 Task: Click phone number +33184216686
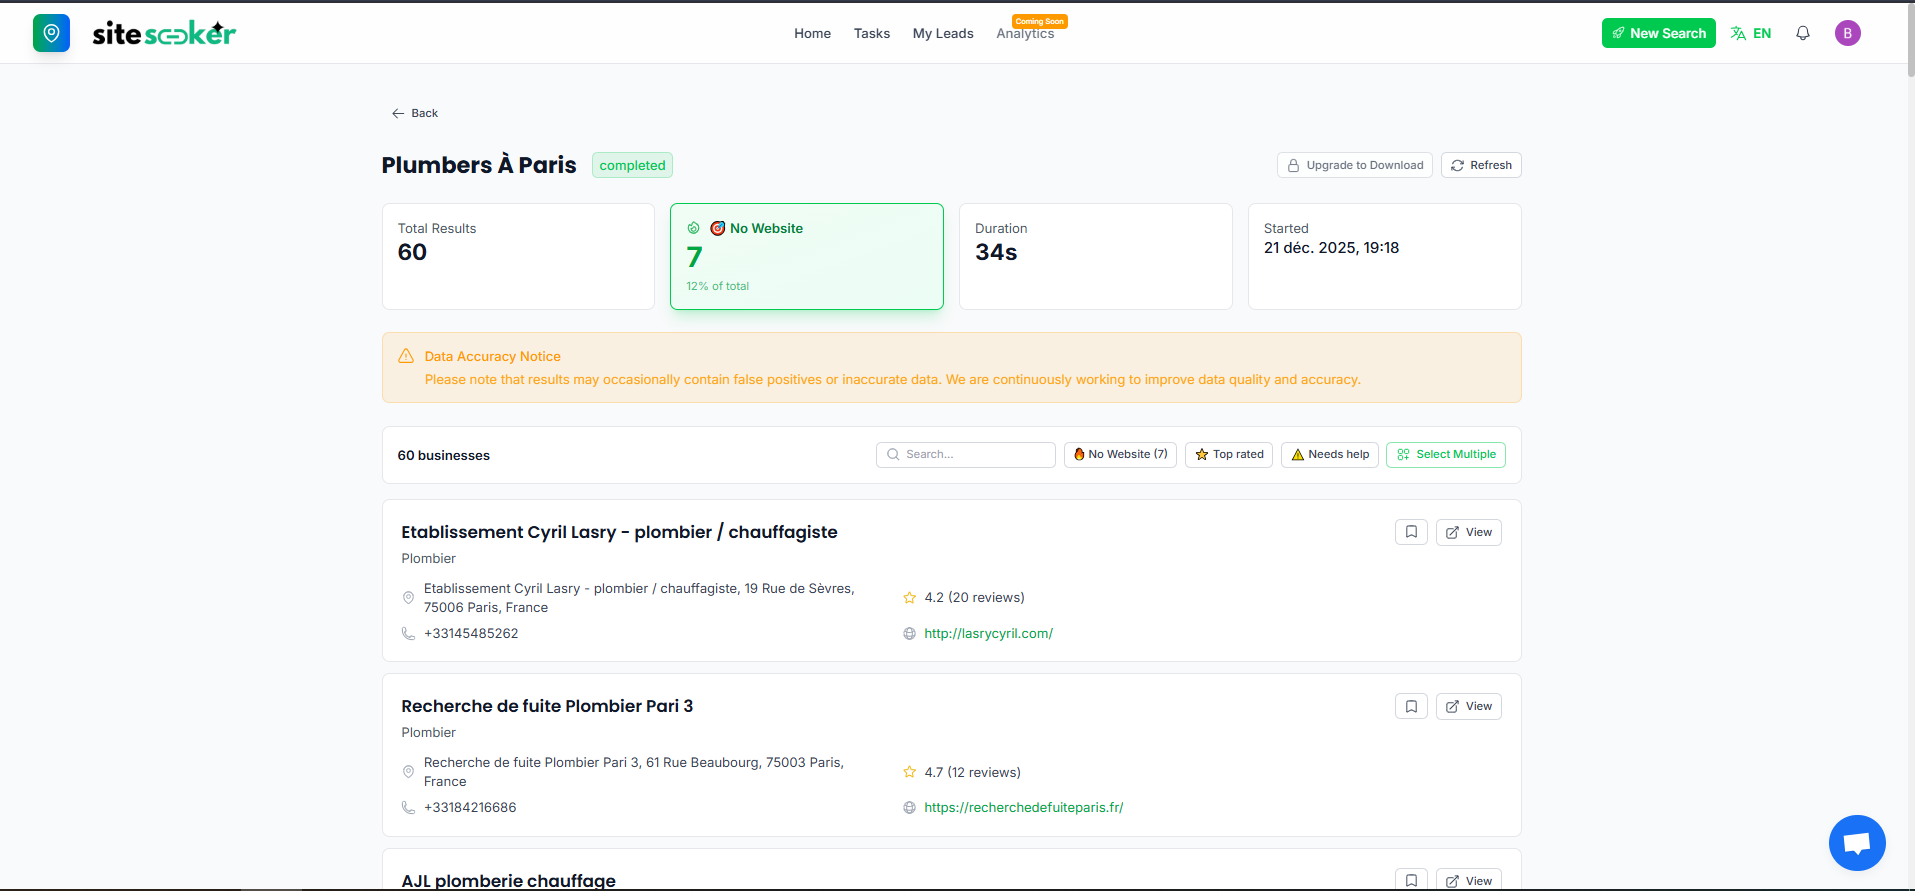pyautogui.click(x=470, y=807)
